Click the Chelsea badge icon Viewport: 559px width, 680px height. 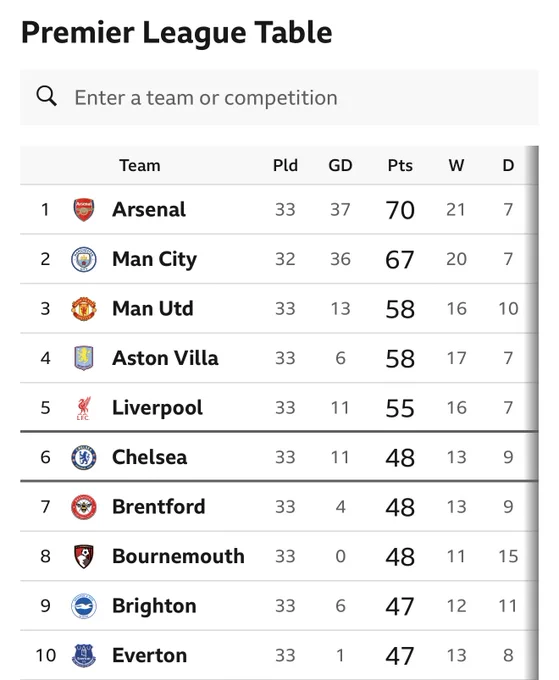[x=84, y=458]
